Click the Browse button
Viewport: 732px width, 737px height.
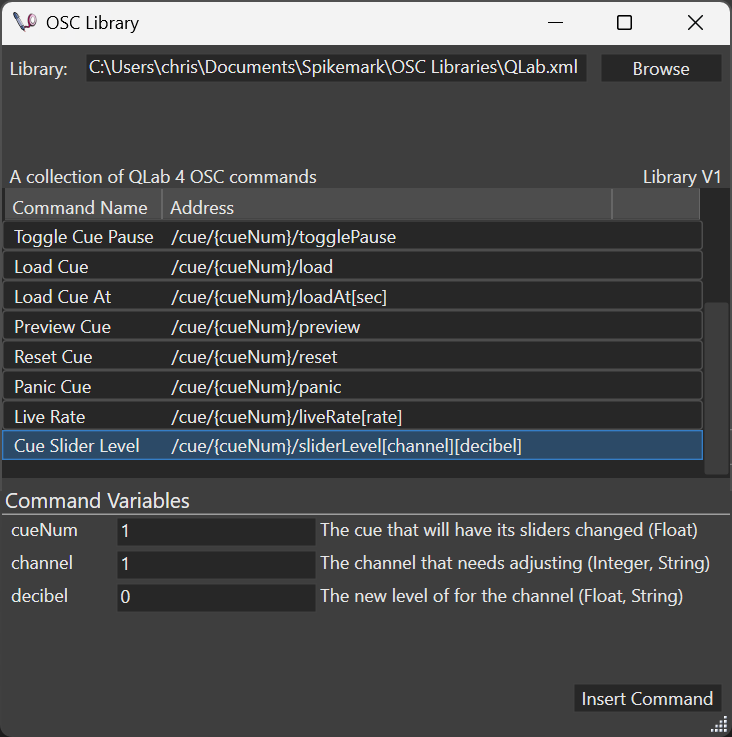tap(661, 68)
